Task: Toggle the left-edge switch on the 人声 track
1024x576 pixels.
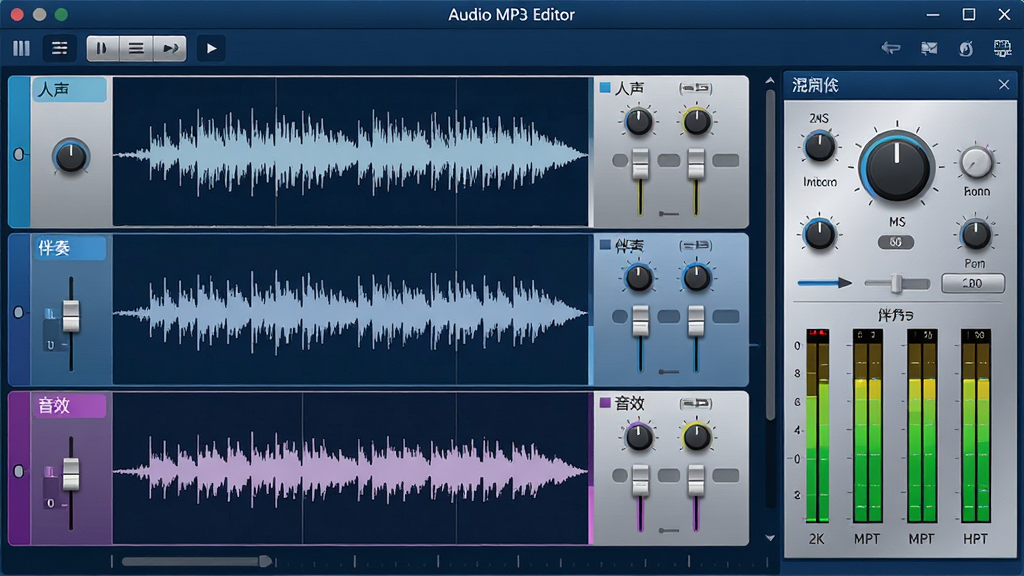Action: (x=19, y=154)
